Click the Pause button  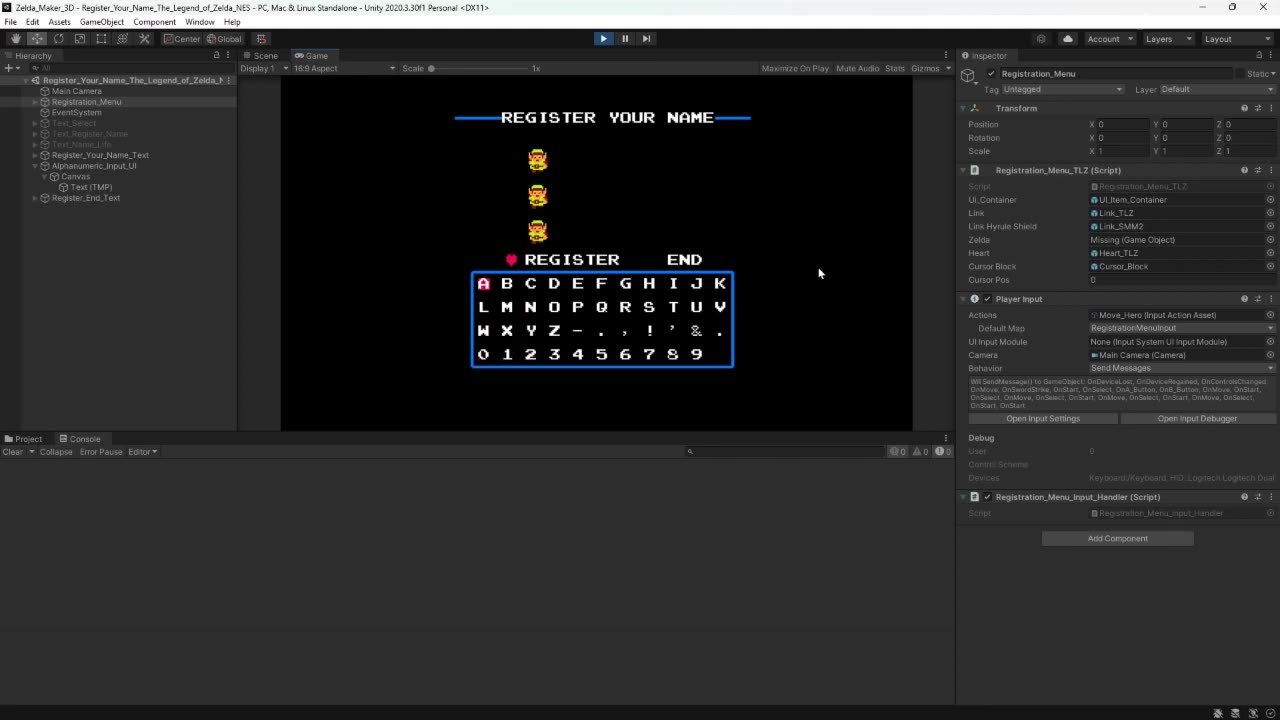[625, 39]
